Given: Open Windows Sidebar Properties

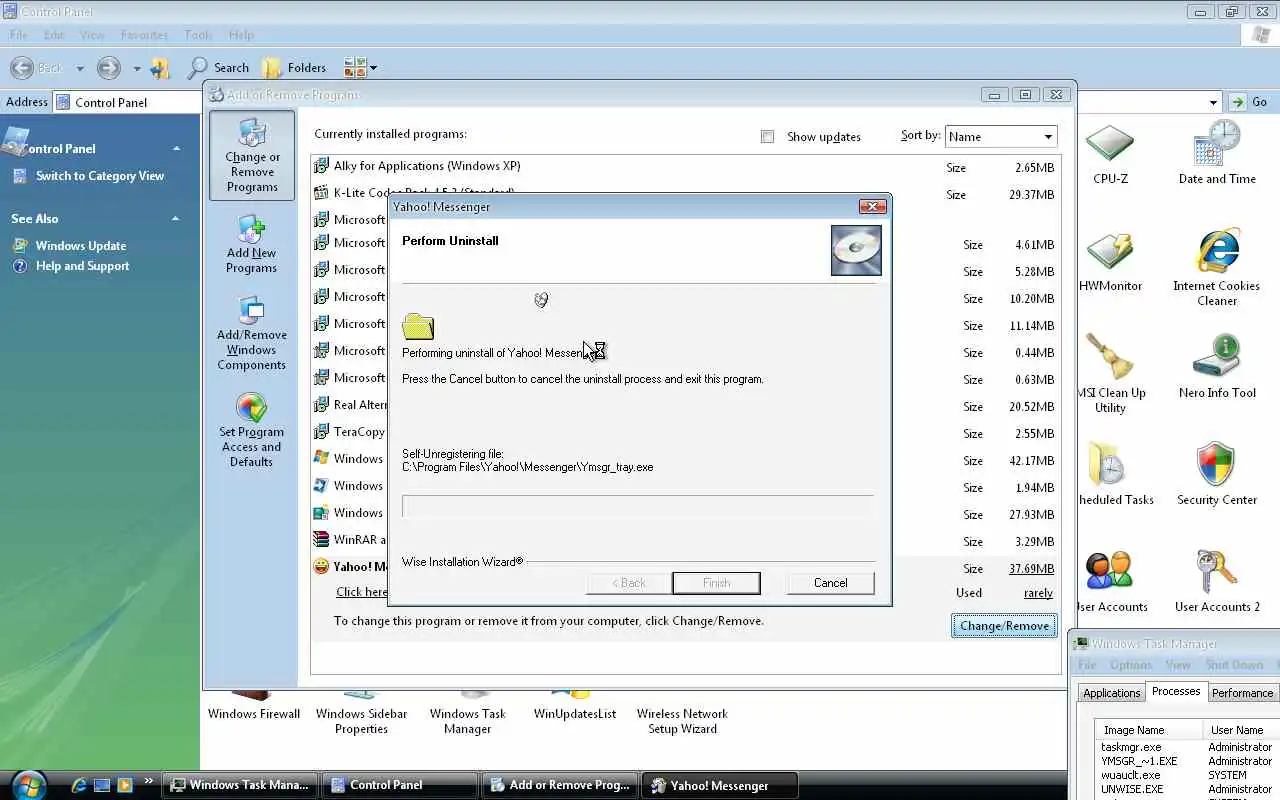Looking at the screenshot, I should pos(361,713).
